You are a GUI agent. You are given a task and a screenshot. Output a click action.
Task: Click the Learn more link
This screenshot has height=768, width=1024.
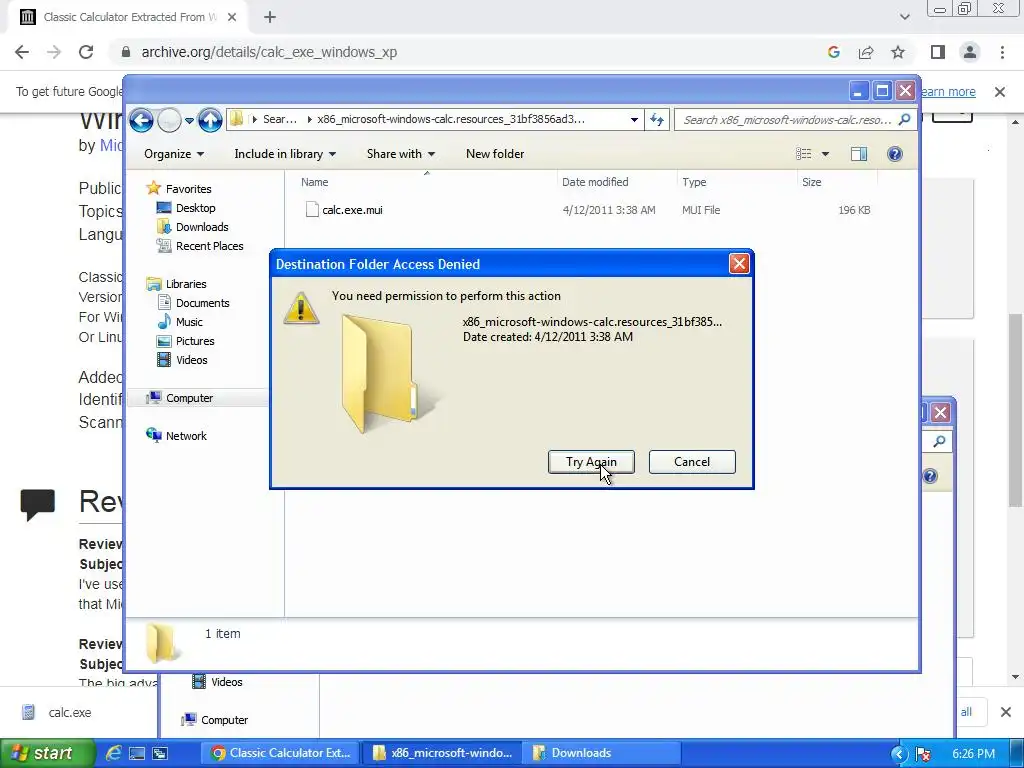tap(948, 92)
